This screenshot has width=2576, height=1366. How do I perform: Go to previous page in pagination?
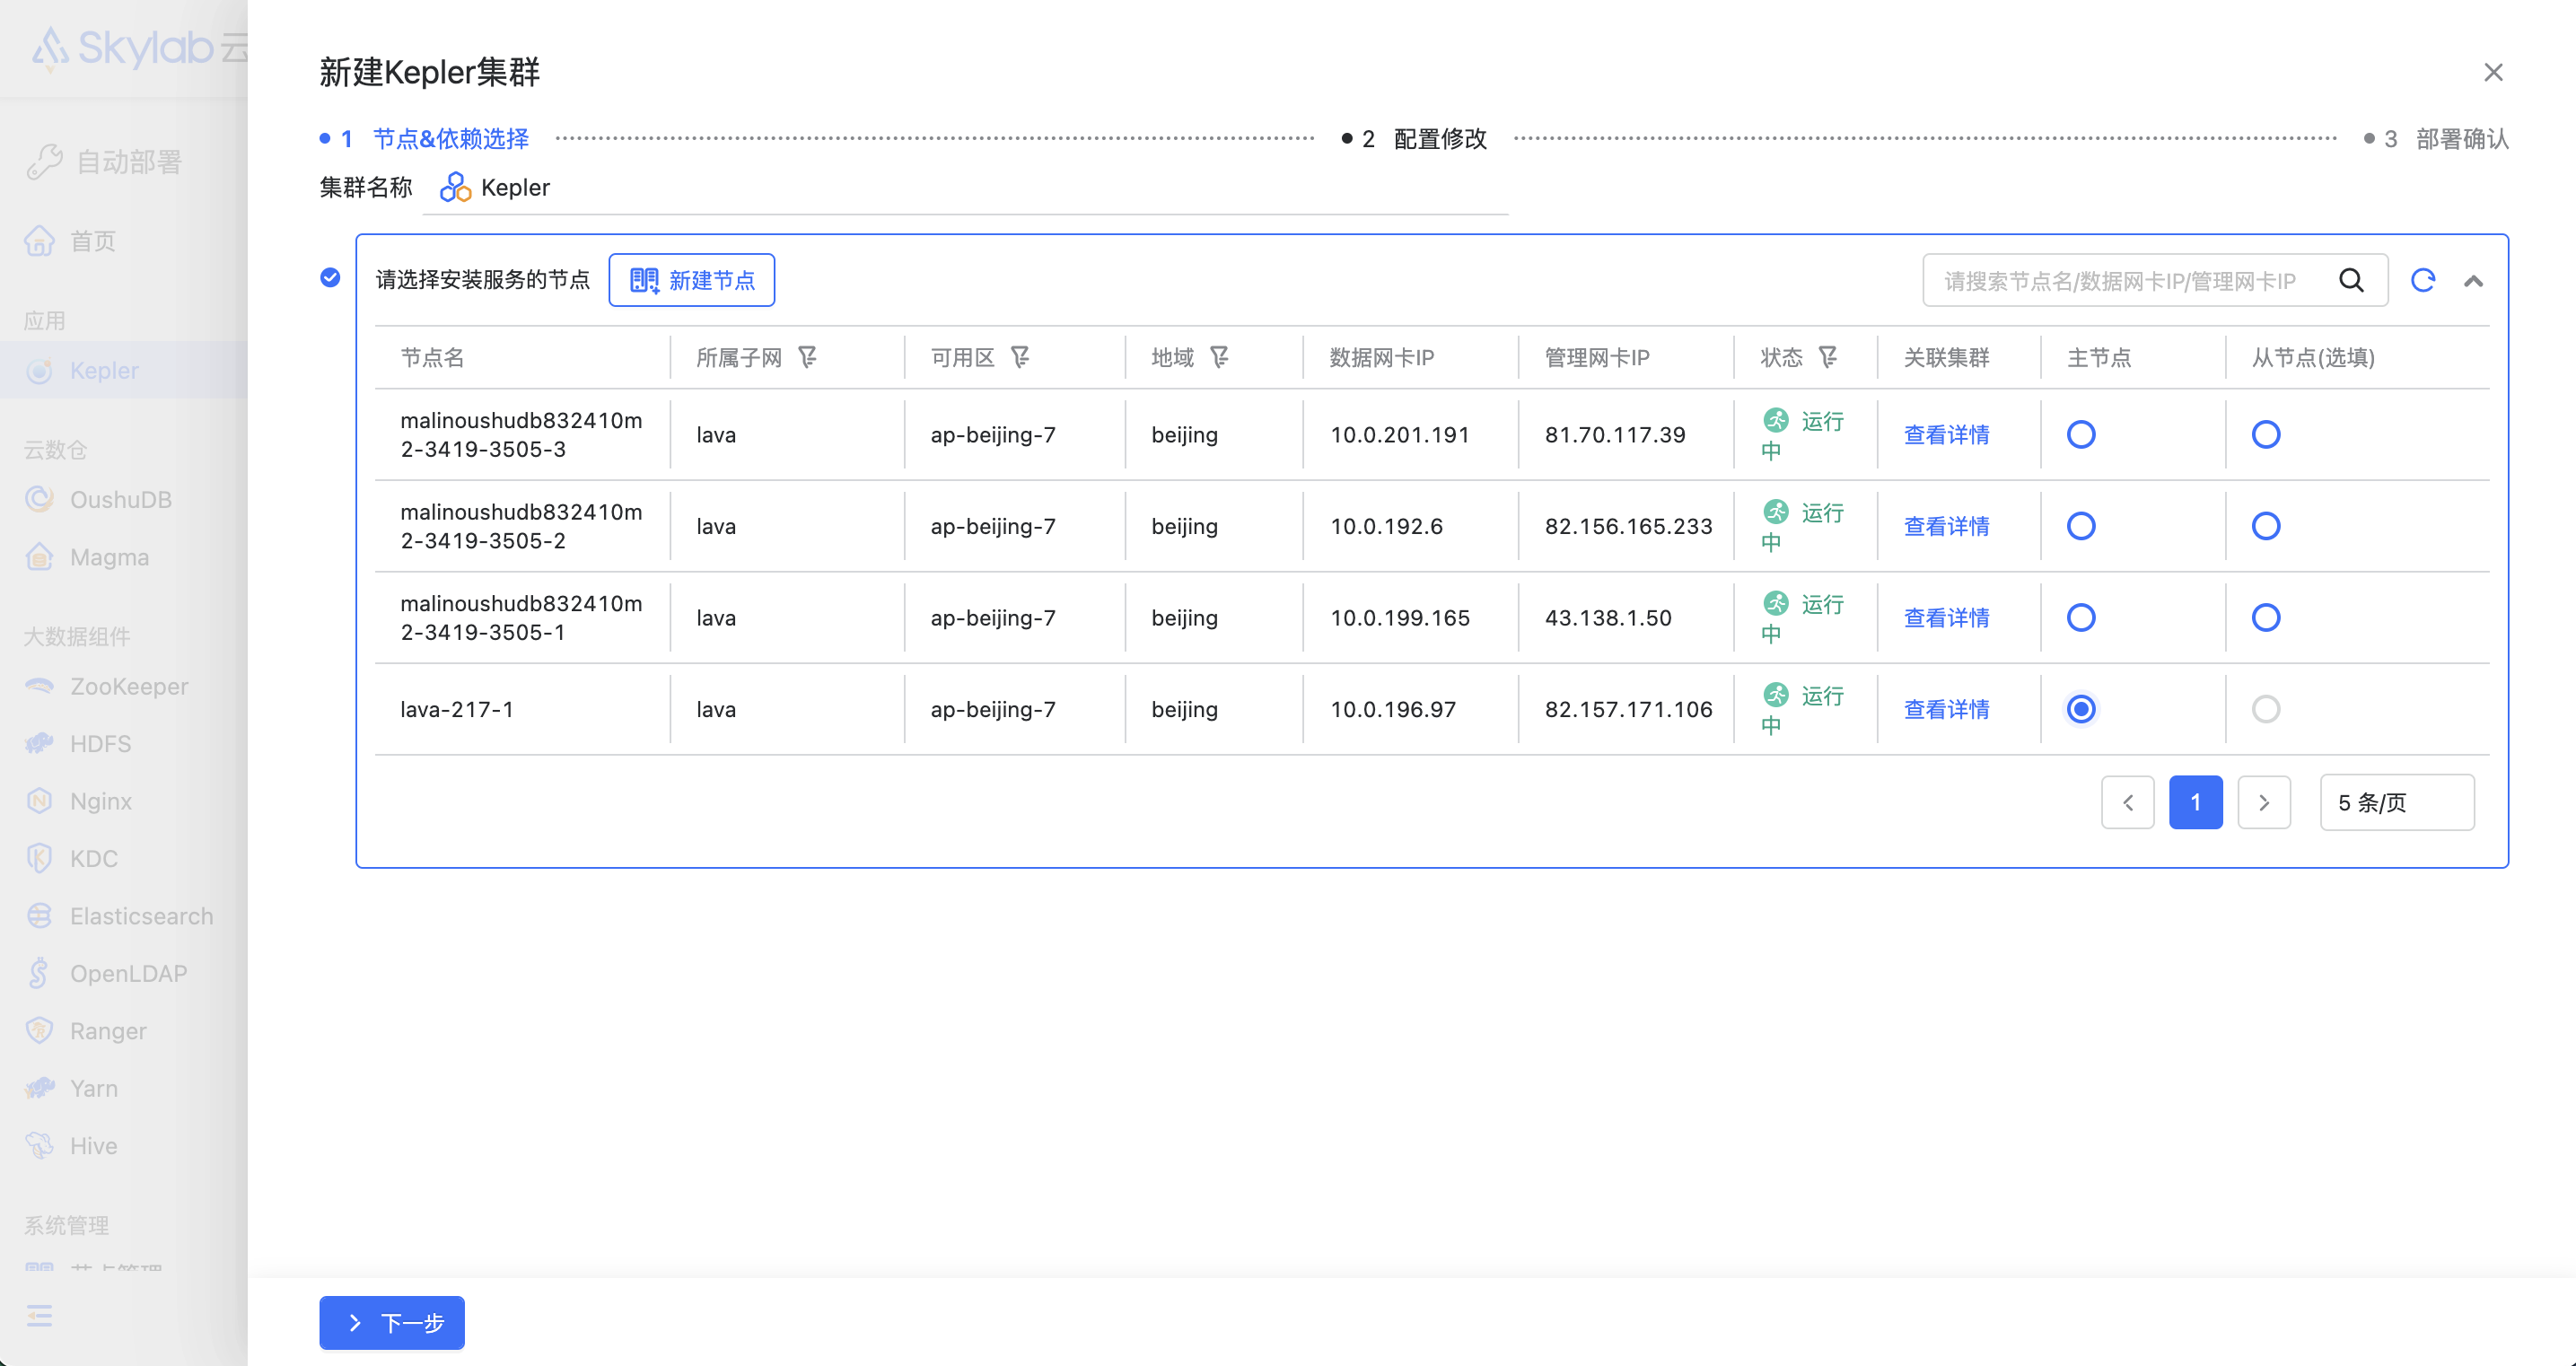pos(2128,802)
